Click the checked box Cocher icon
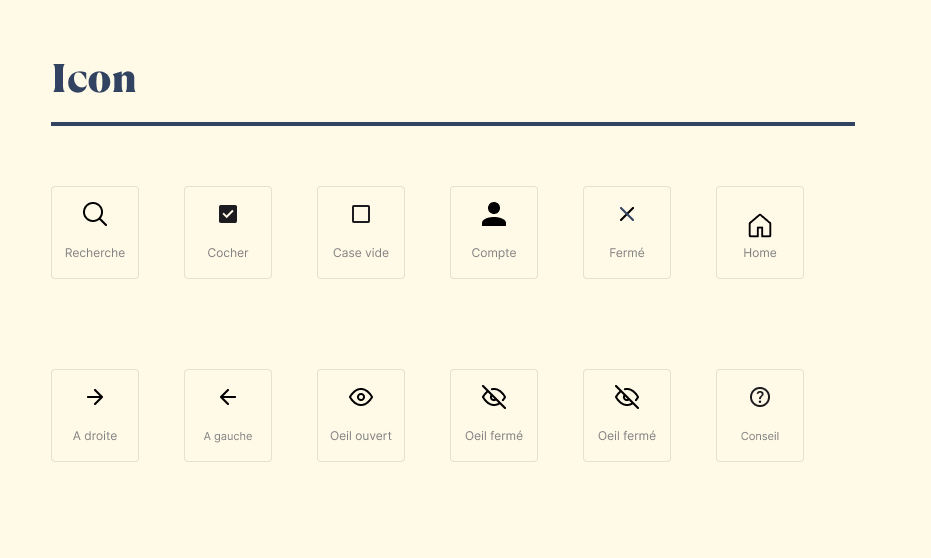Image resolution: width=931 pixels, height=558 pixels. [x=228, y=214]
